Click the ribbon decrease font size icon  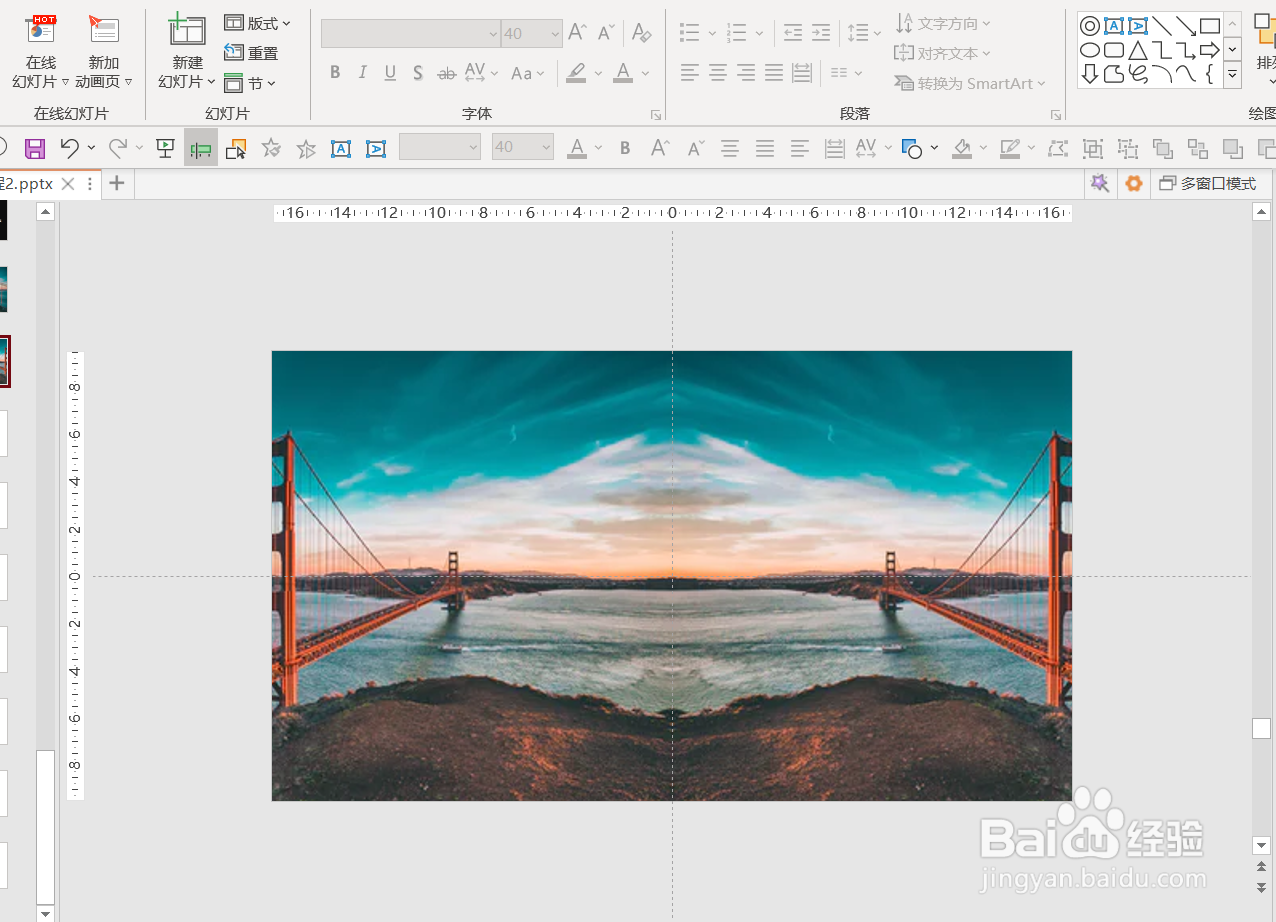606,33
